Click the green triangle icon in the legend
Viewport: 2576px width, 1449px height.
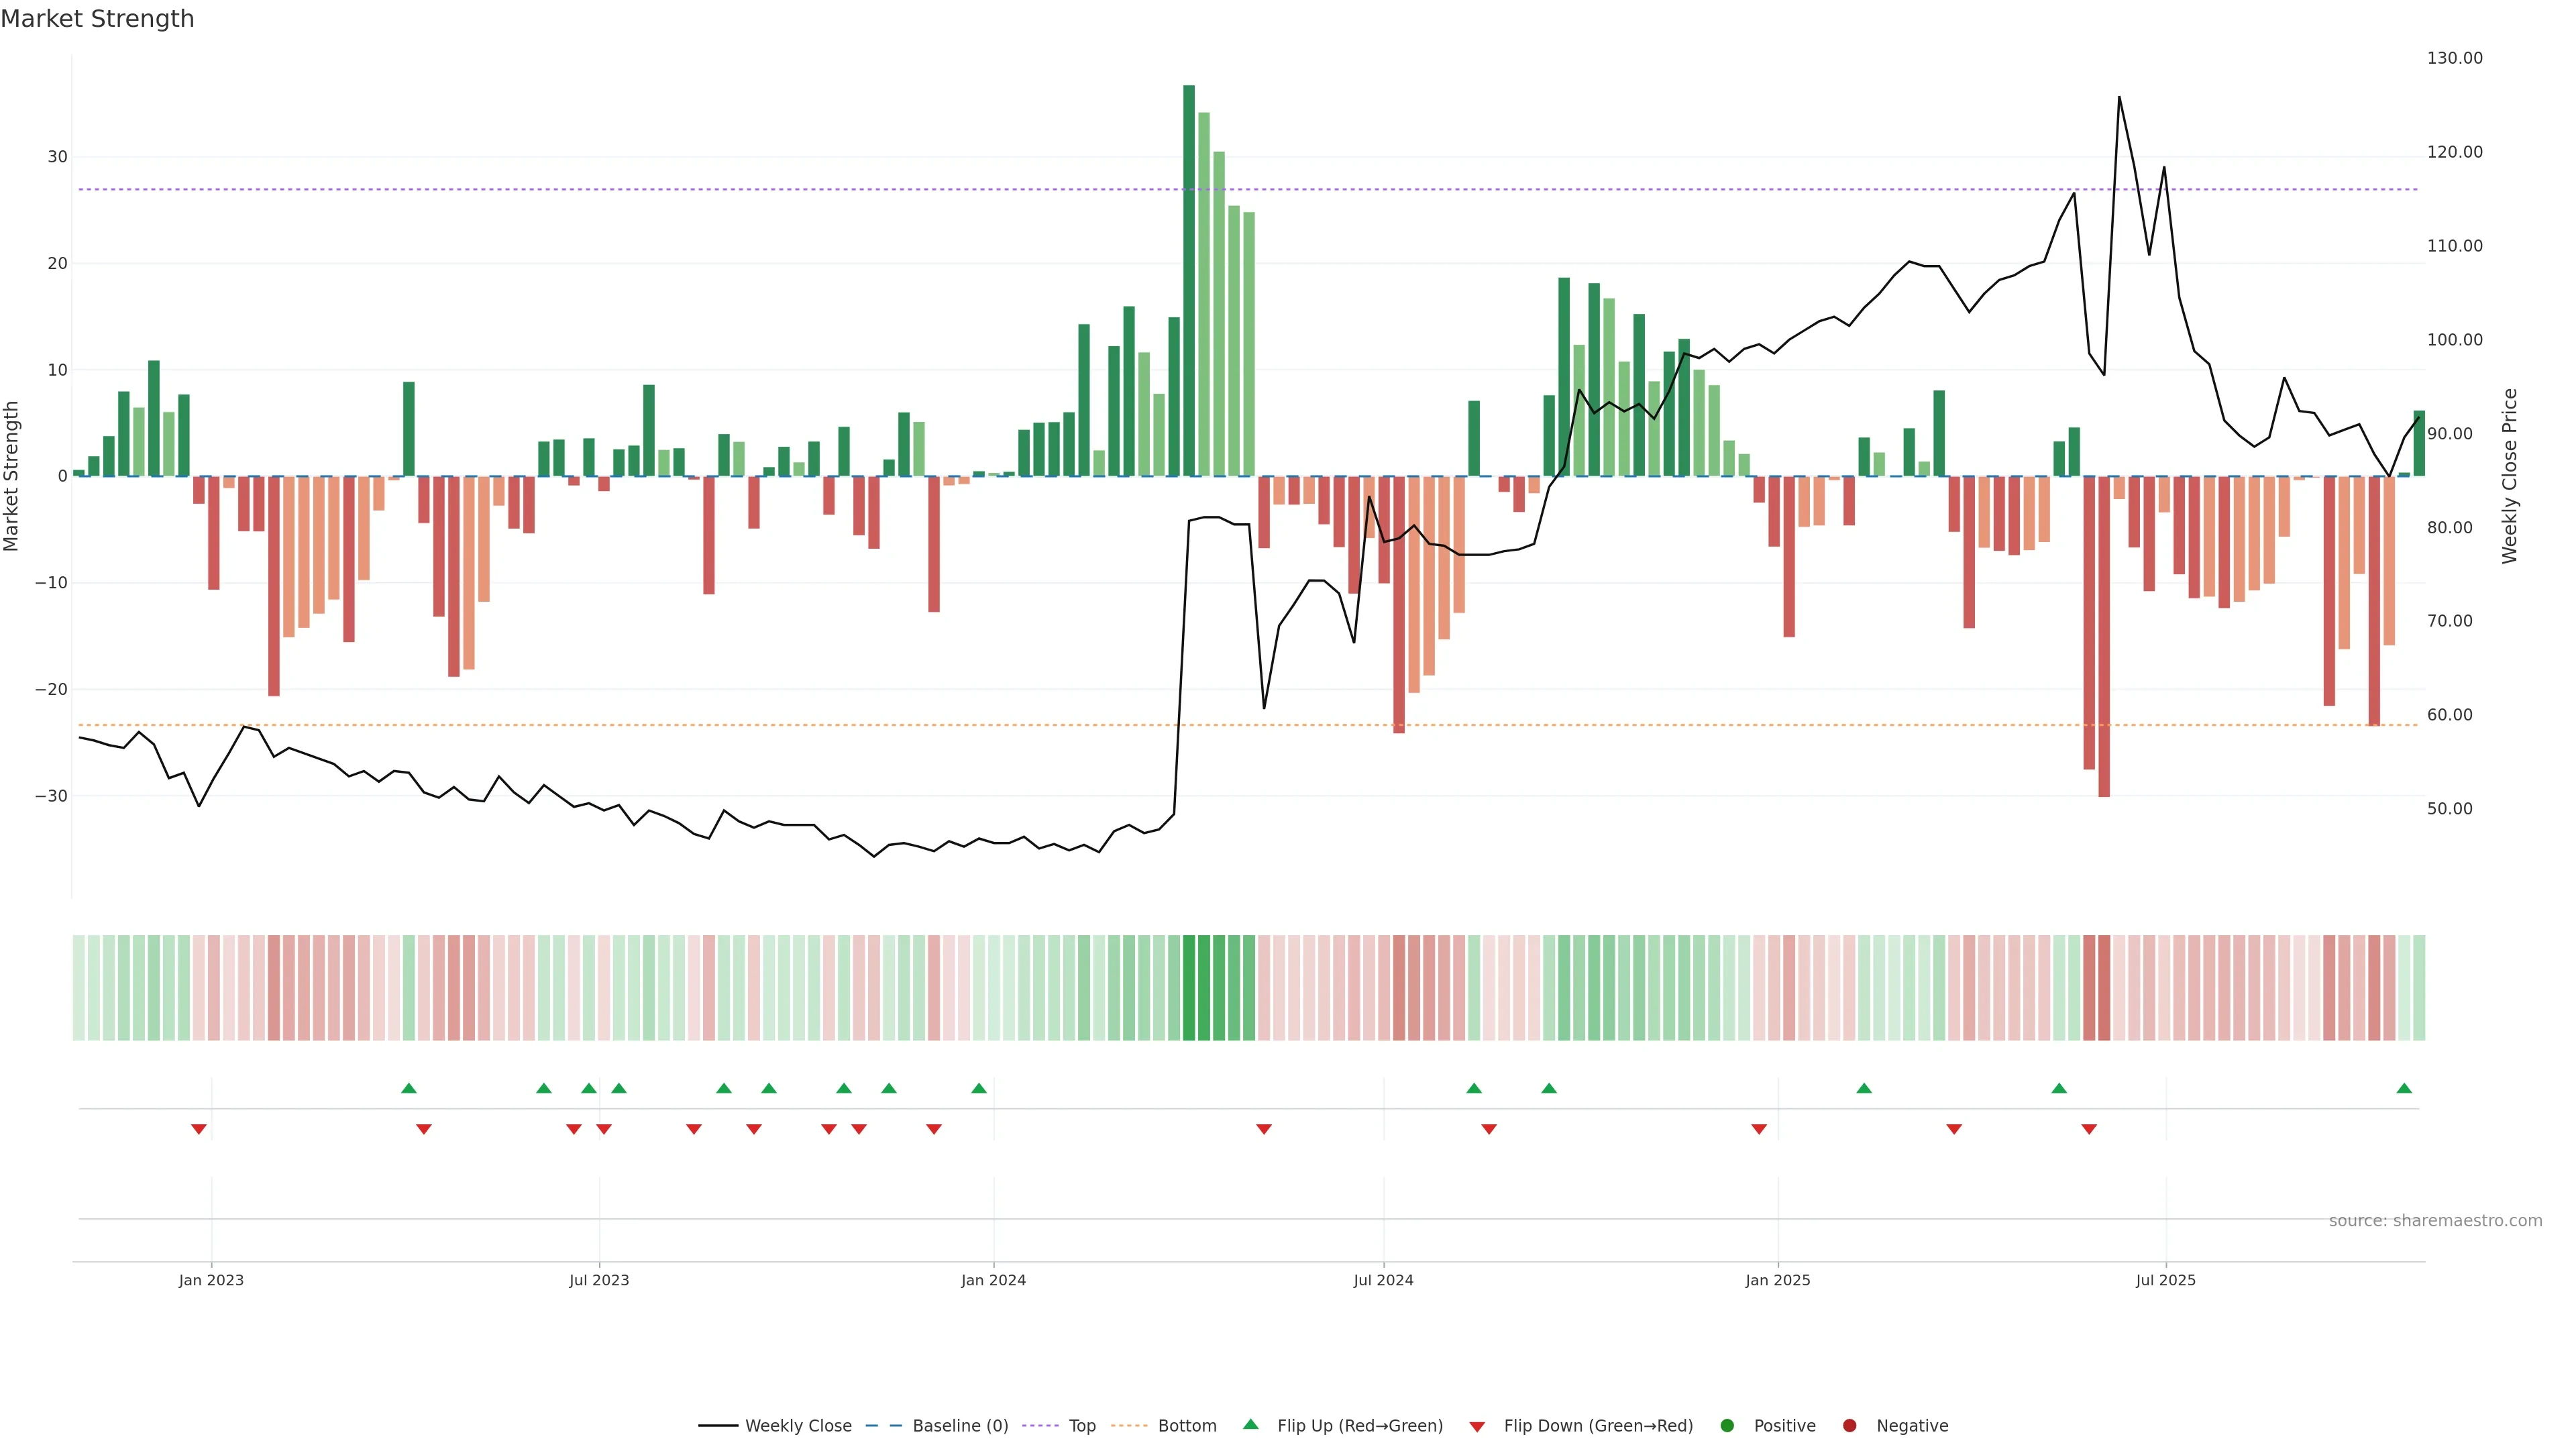click(1250, 1424)
